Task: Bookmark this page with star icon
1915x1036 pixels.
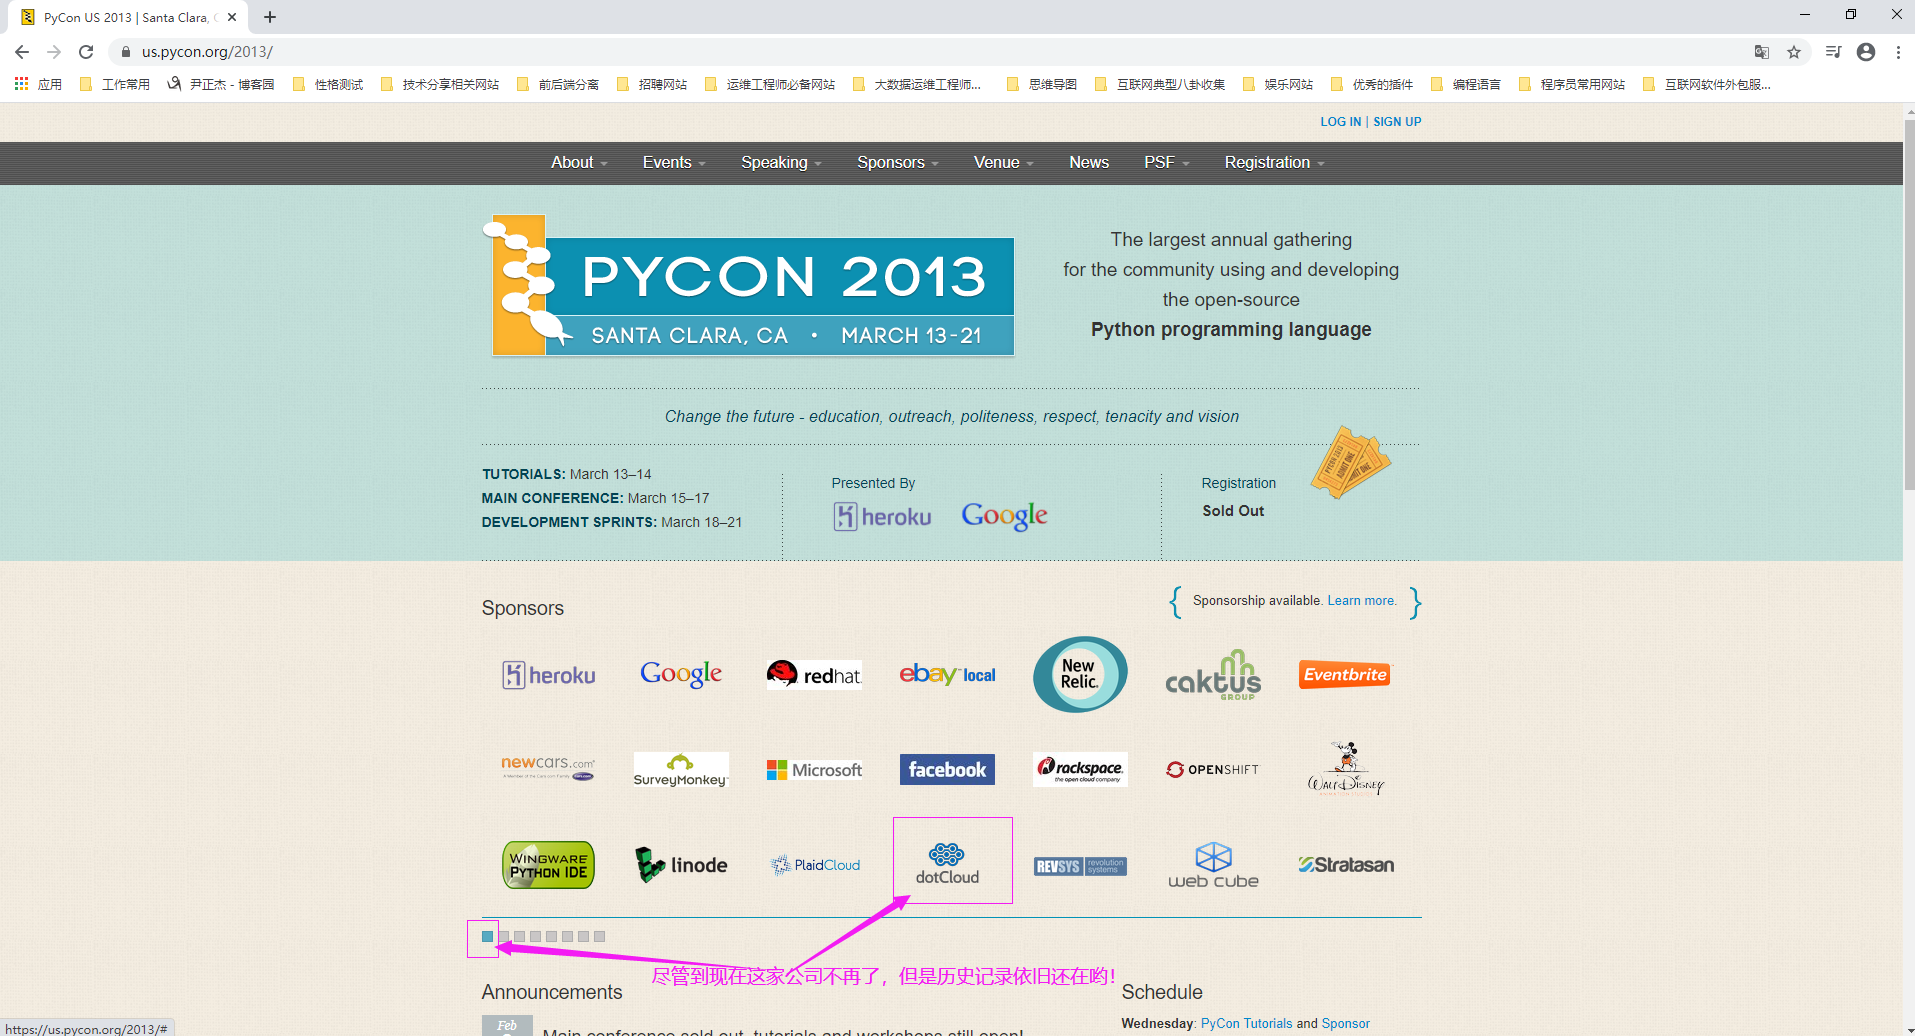Action: coord(1794,52)
